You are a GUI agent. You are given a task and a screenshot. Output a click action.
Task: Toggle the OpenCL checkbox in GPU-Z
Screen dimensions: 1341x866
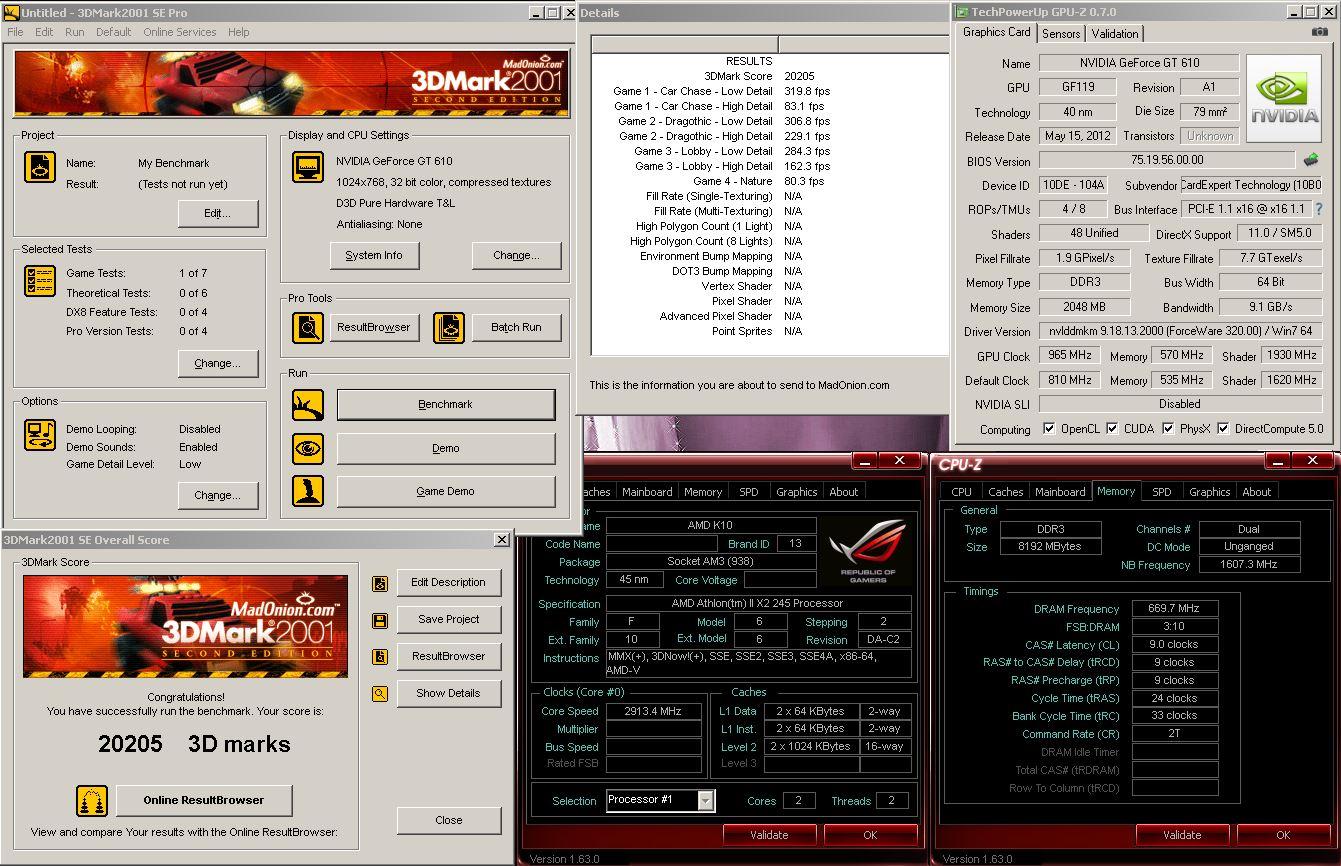pyautogui.click(x=1049, y=429)
